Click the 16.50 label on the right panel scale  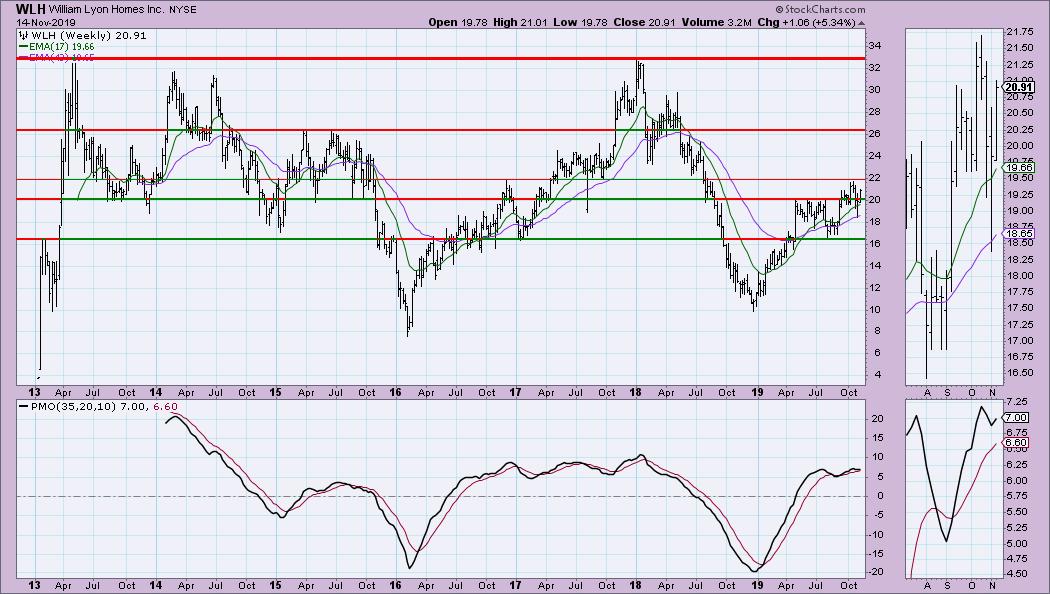[x=1019, y=373]
